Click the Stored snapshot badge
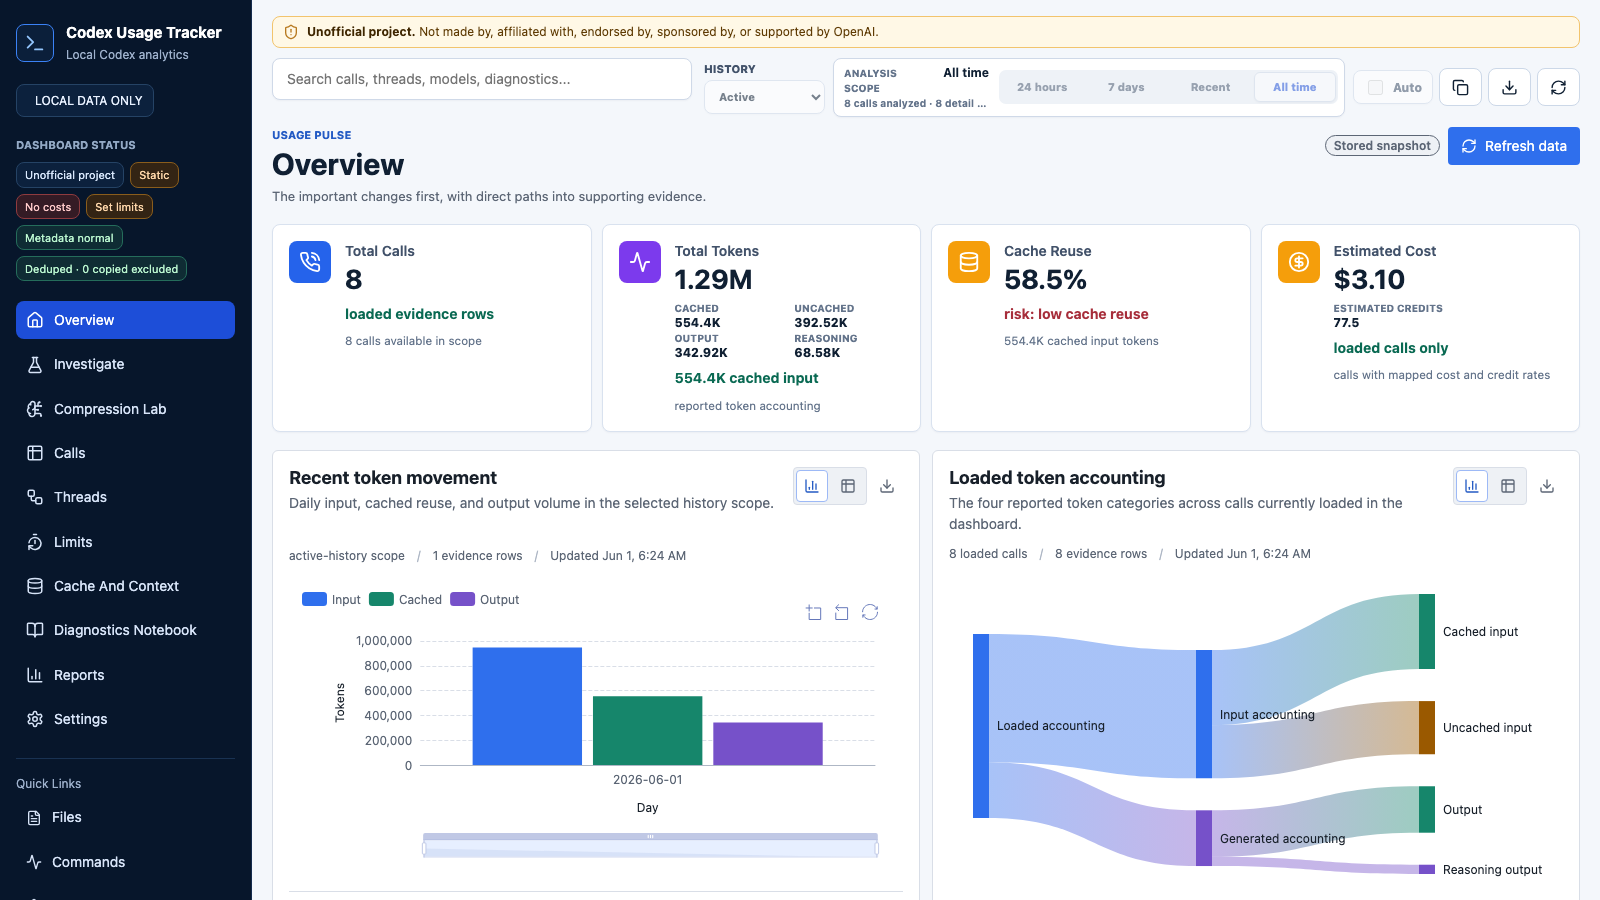Screen dimensions: 1600x900 (1383, 146)
